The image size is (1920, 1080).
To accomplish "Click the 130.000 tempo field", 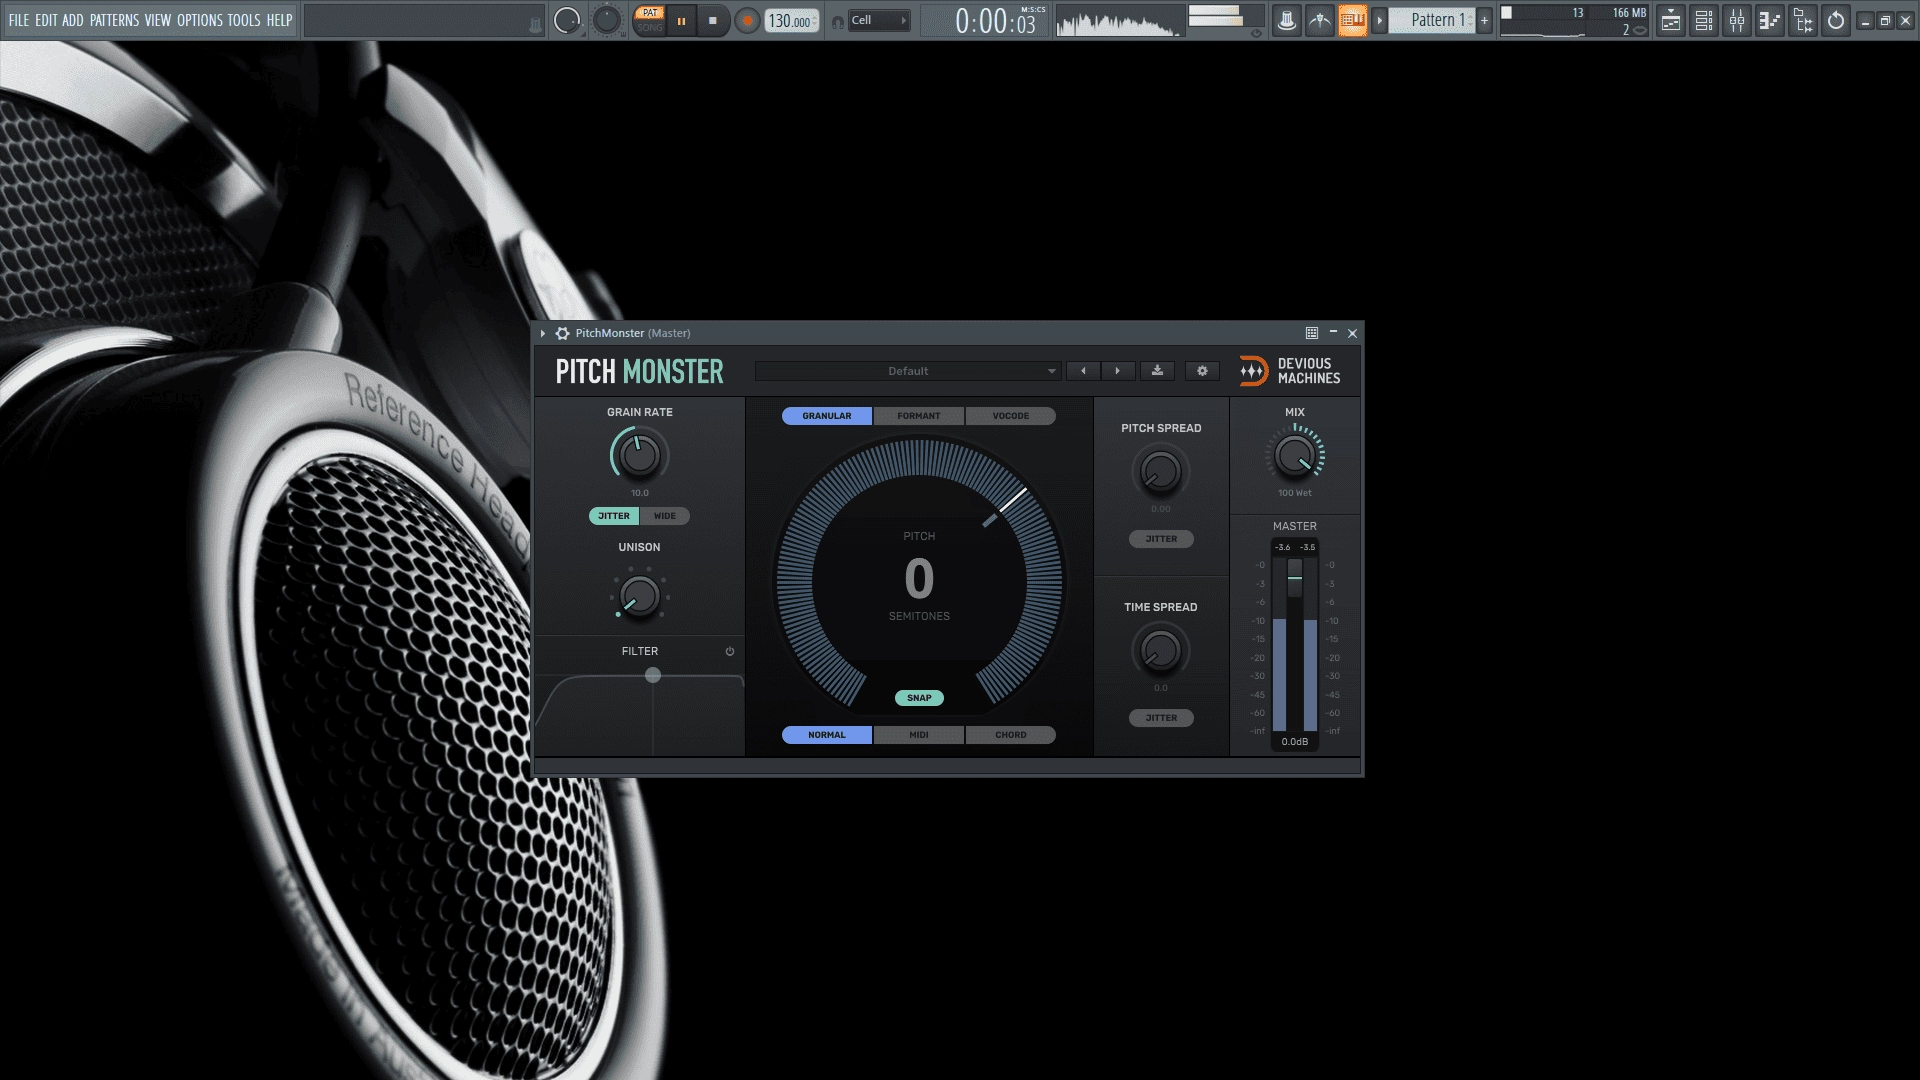I will tap(791, 21).
